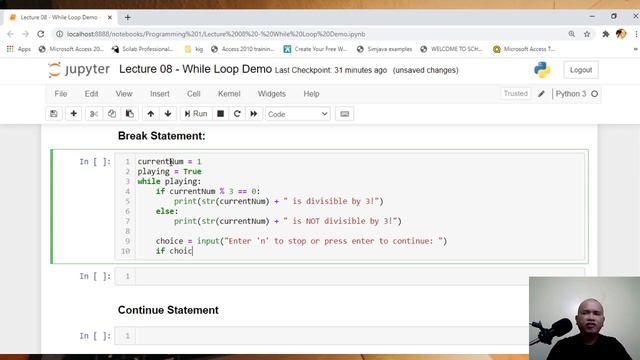Open Apps bookmarks shortcut
The image size is (640, 360).
pos(19,49)
